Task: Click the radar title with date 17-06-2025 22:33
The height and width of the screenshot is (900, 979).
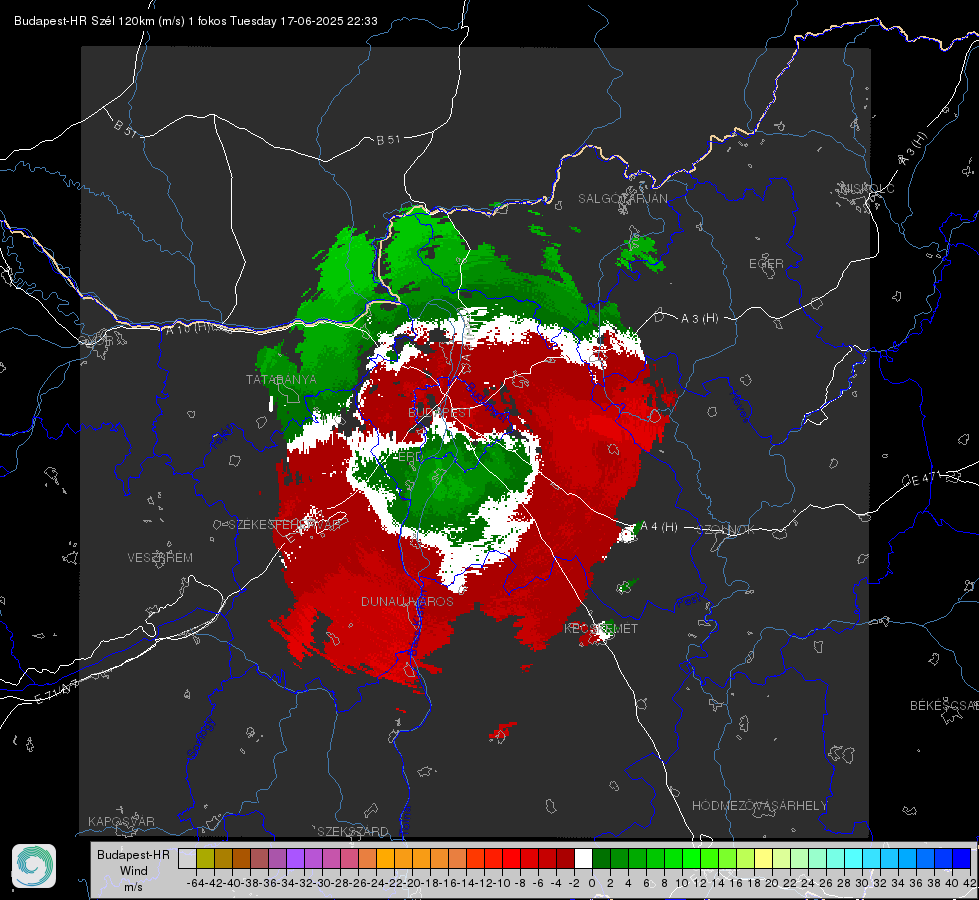Action: [195, 21]
